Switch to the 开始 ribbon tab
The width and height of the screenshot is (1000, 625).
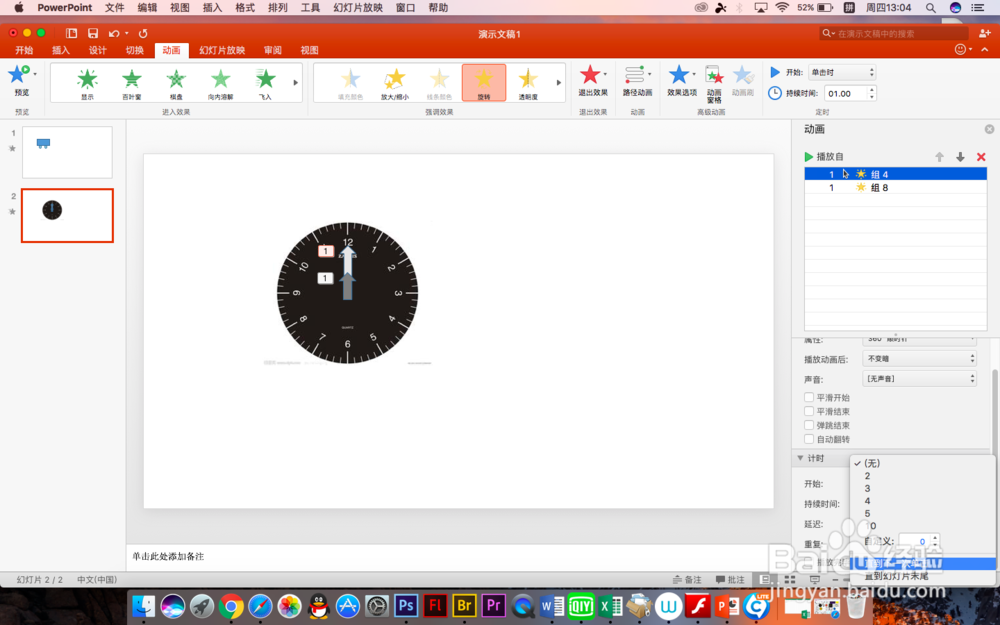coord(24,50)
